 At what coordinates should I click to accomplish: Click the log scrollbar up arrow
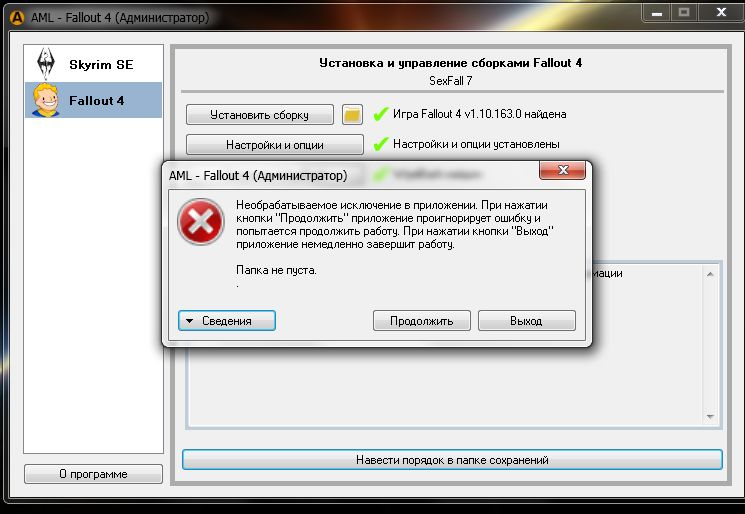[x=711, y=272]
